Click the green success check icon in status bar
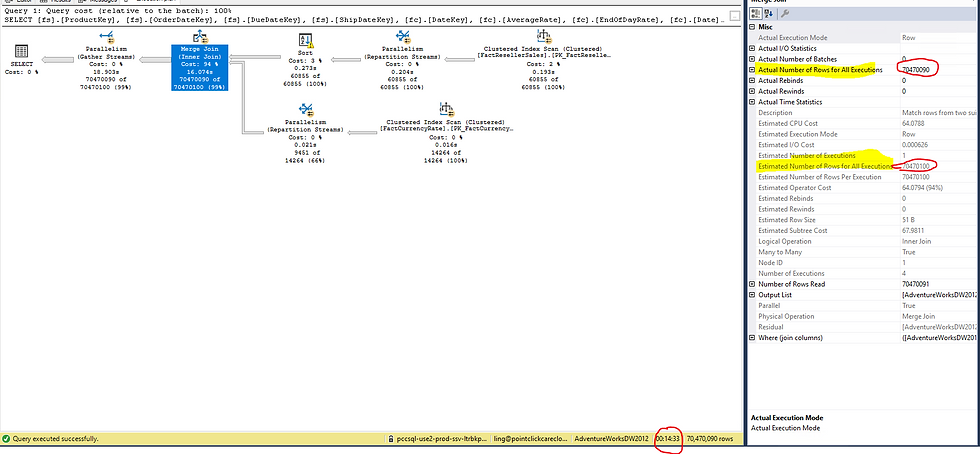 tap(6, 439)
